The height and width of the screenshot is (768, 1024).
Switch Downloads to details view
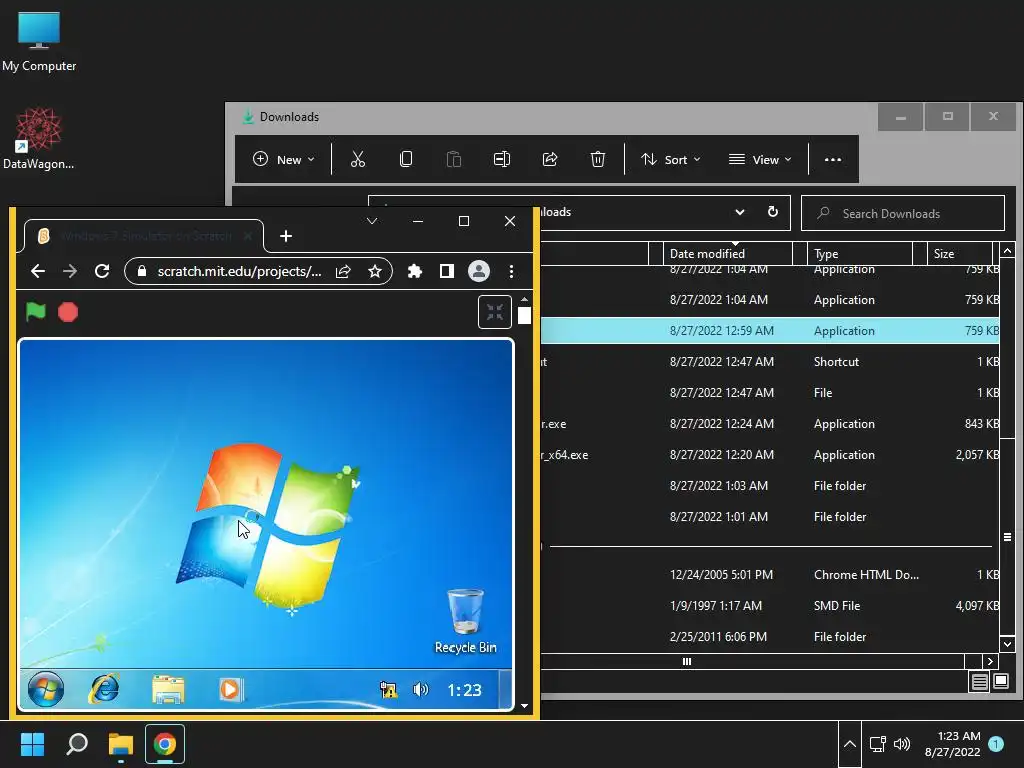[x=980, y=682]
